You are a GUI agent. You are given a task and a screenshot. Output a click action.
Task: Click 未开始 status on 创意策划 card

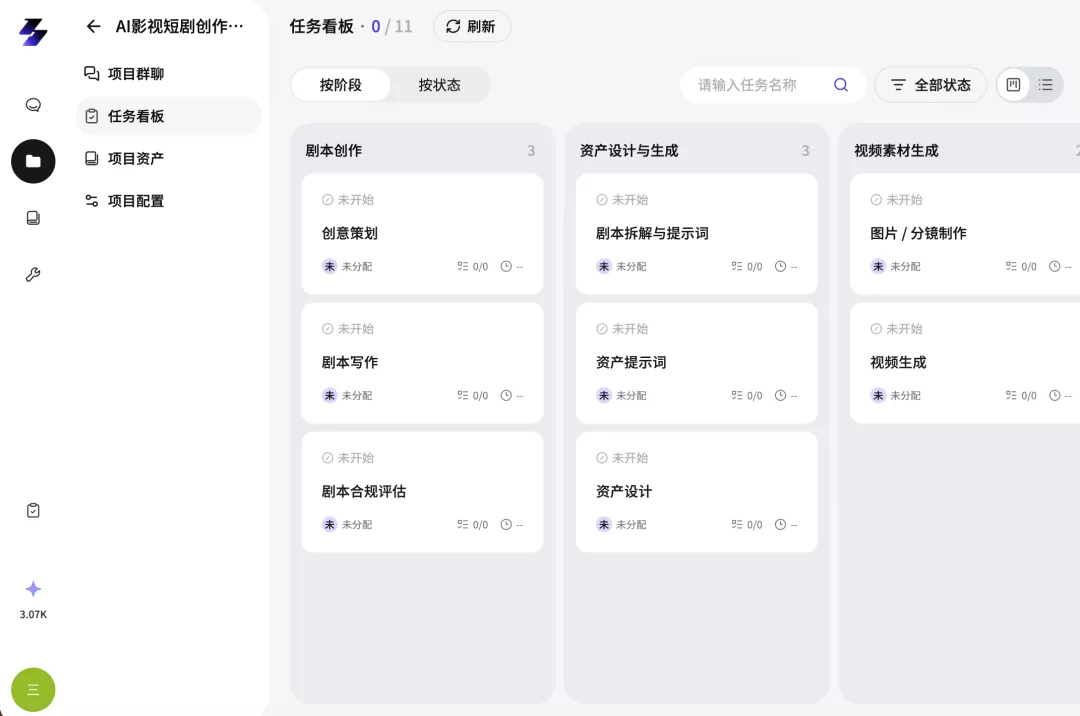(355, 200)
